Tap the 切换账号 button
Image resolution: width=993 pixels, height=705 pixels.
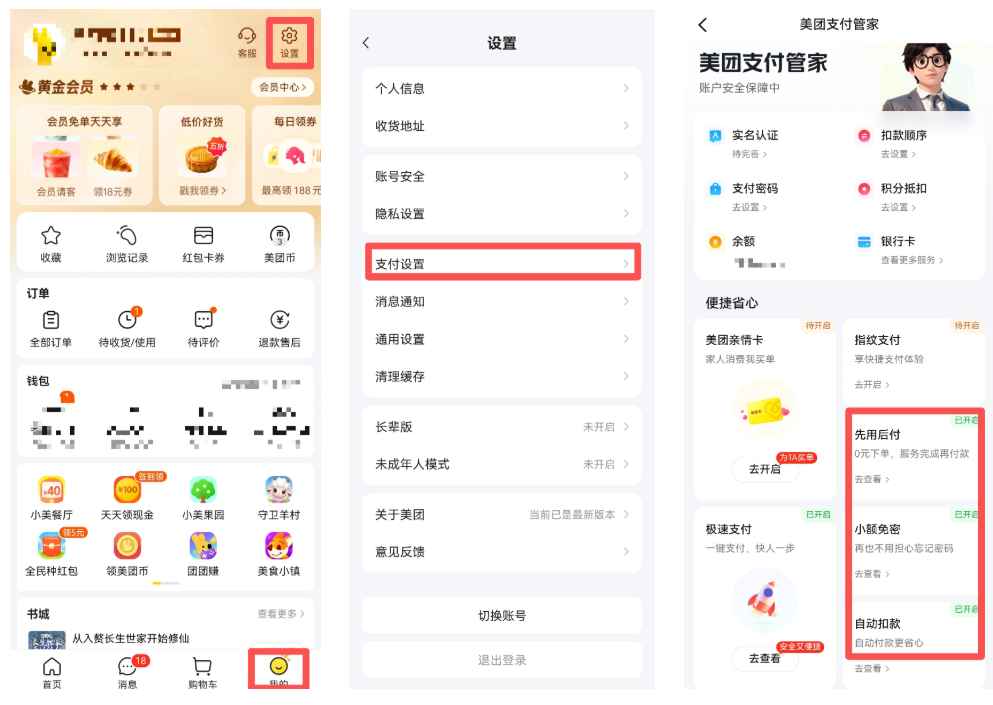(502, 616)
